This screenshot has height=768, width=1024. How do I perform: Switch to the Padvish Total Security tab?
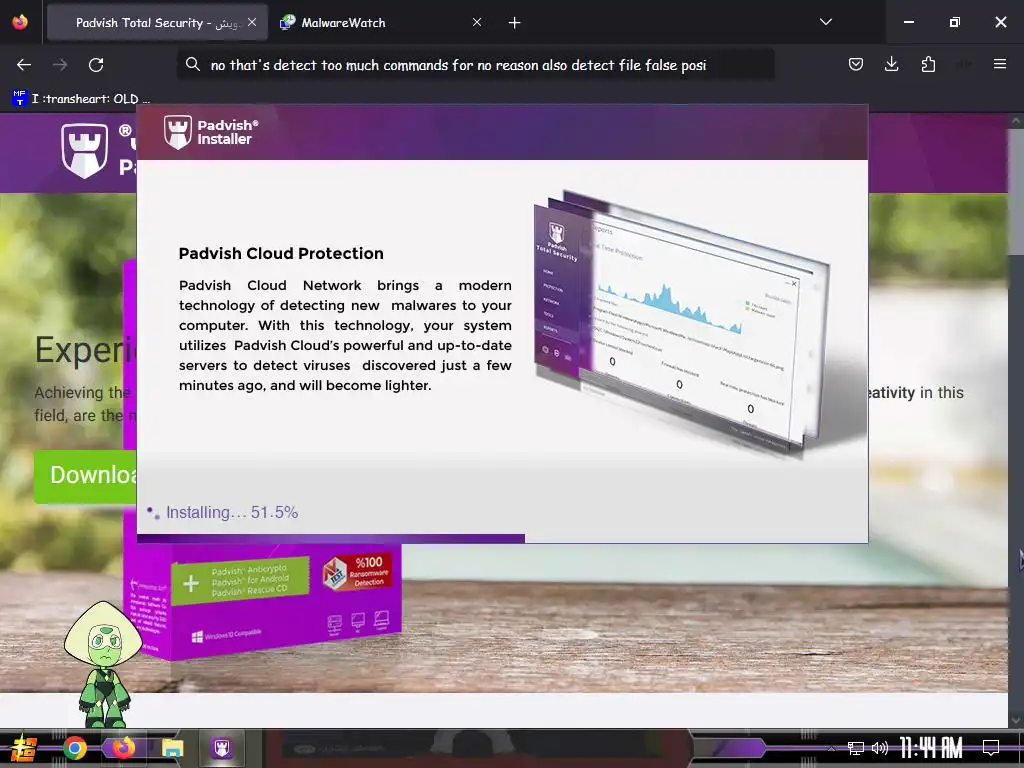157,23
